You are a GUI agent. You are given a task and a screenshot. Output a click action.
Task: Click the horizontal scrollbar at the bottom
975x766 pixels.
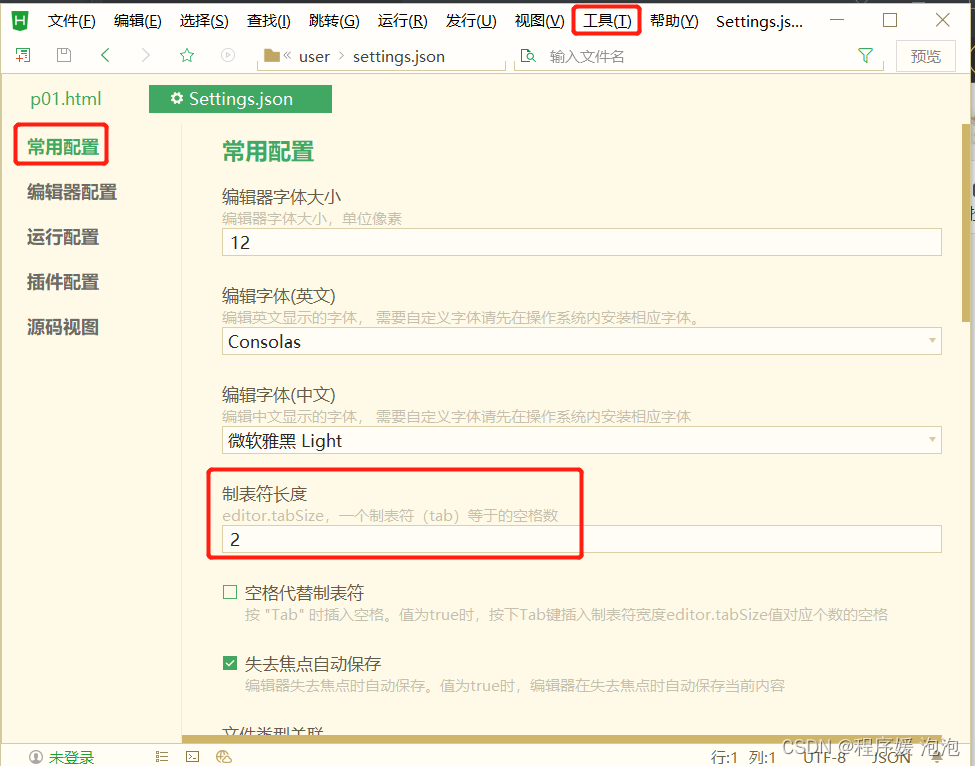click(x=561, y=739)
